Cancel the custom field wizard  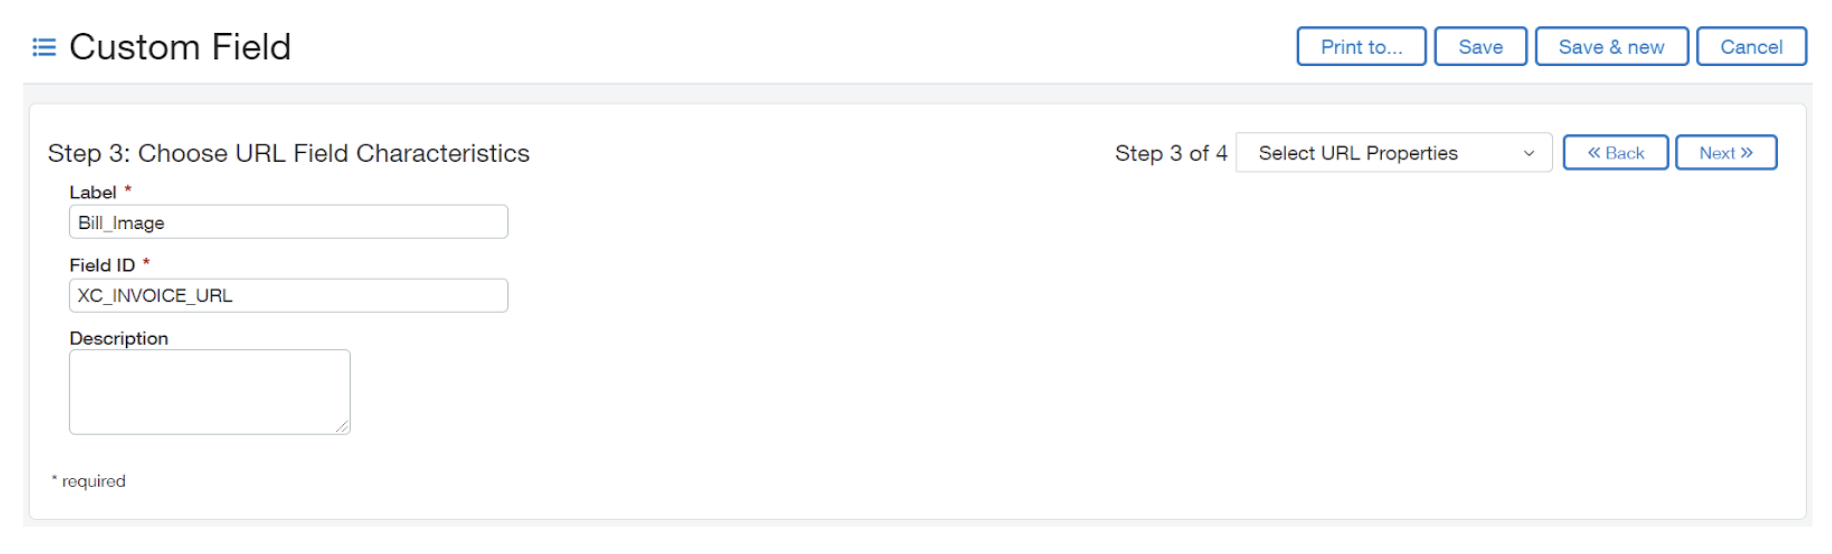[x=1750, y=47]
